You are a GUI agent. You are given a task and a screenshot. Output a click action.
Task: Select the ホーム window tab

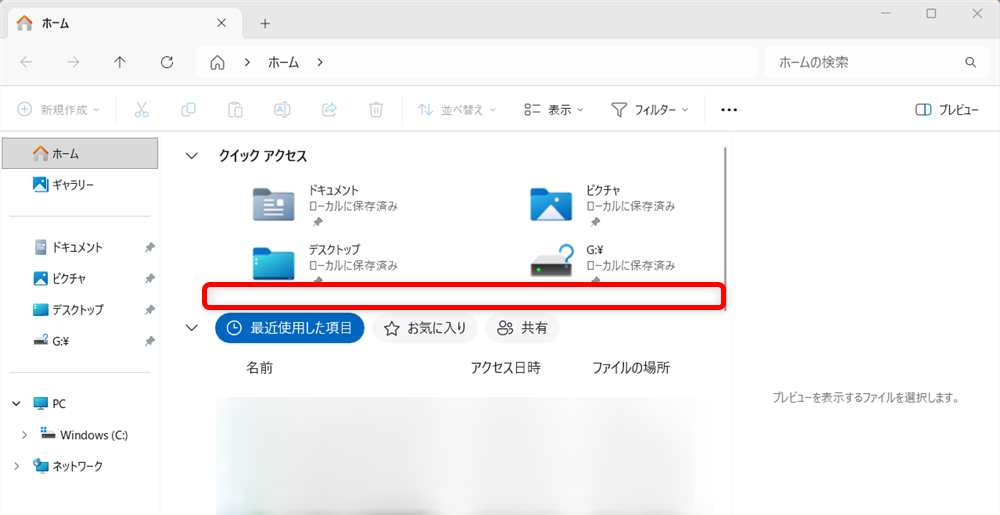[x=125, y=24]
